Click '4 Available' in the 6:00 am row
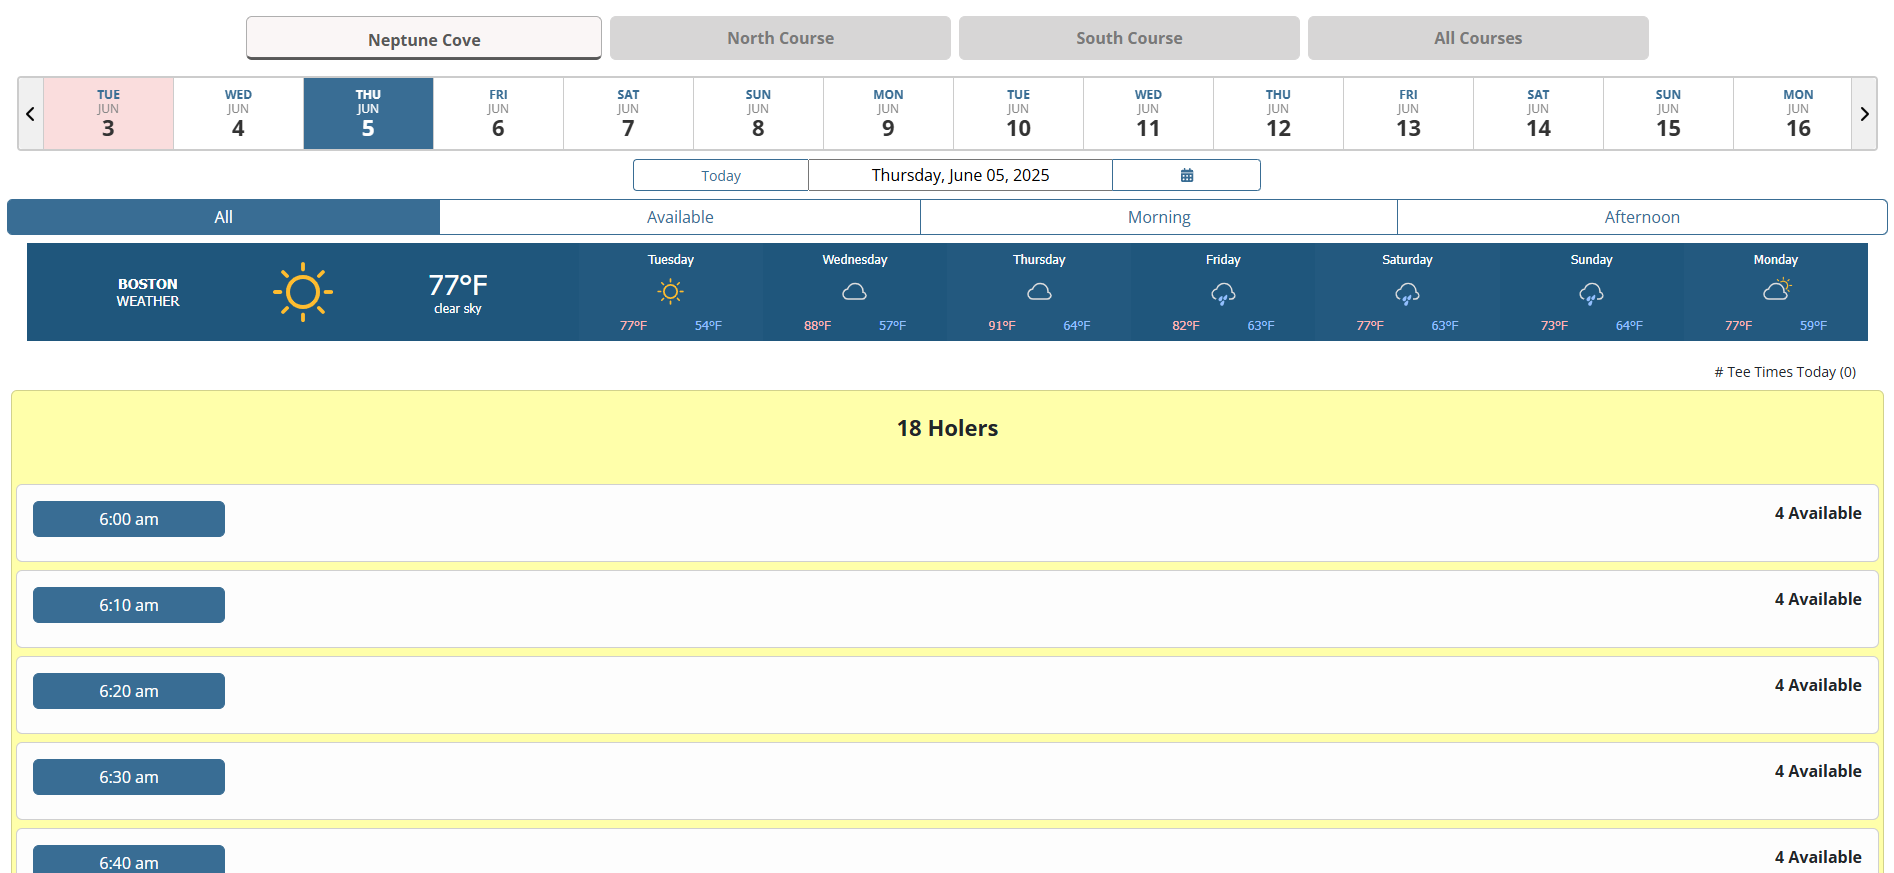 click(x=1818, y=513)
